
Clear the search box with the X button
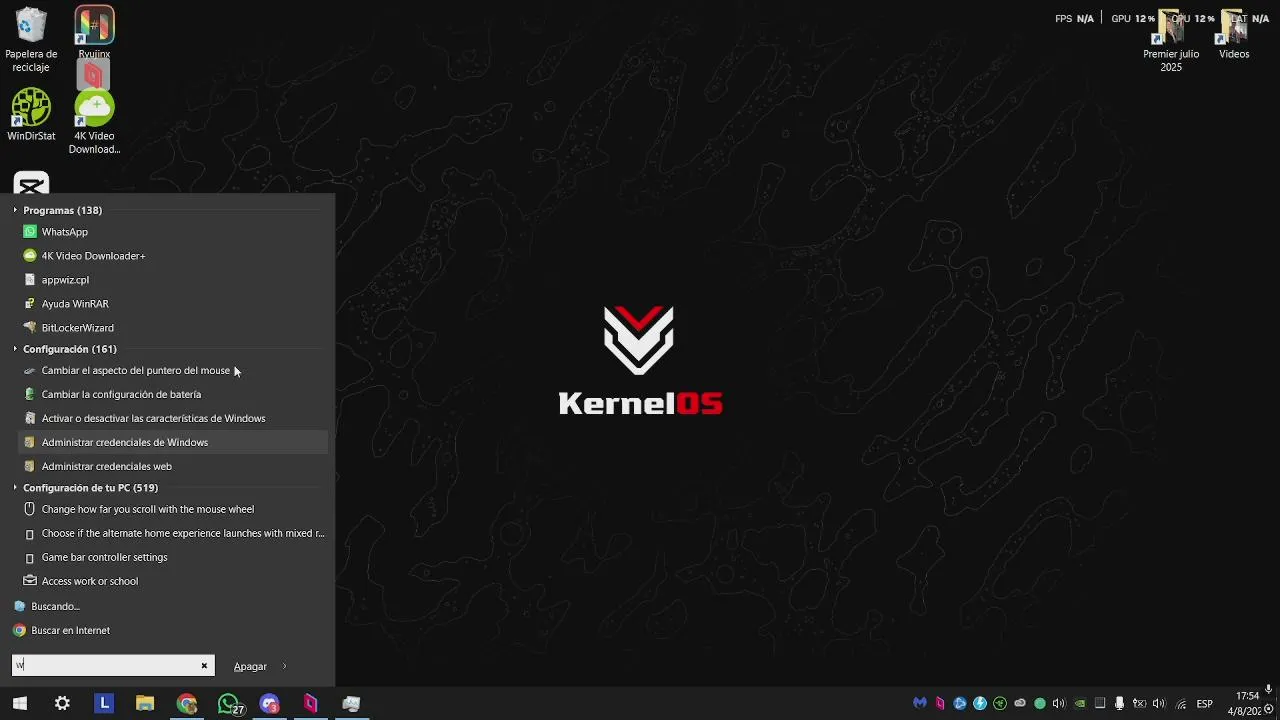204,666
